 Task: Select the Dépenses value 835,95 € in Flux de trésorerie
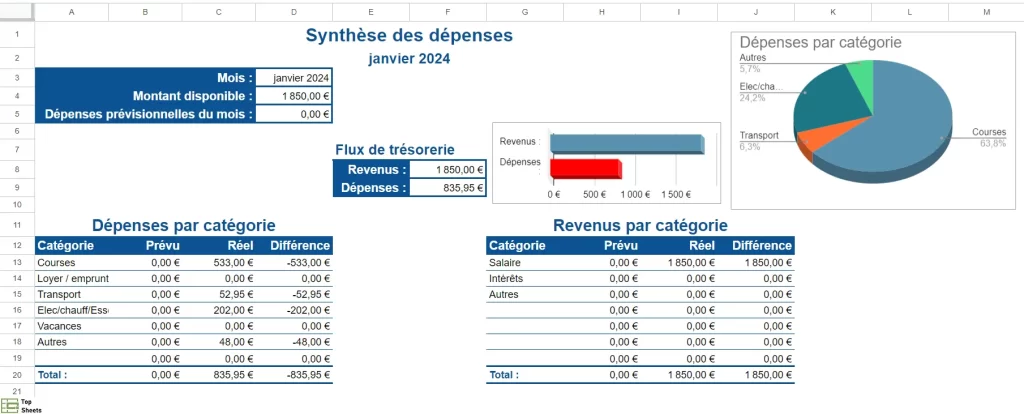click(x=448, y=188)
